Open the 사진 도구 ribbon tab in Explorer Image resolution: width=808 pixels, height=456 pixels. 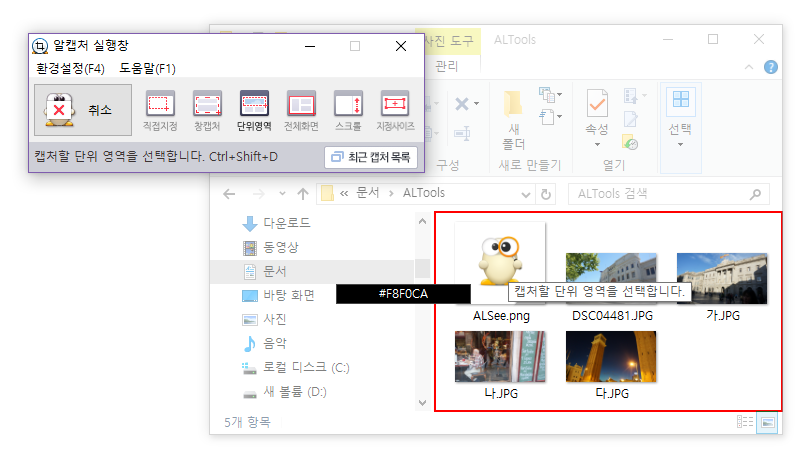coord(448,41)
